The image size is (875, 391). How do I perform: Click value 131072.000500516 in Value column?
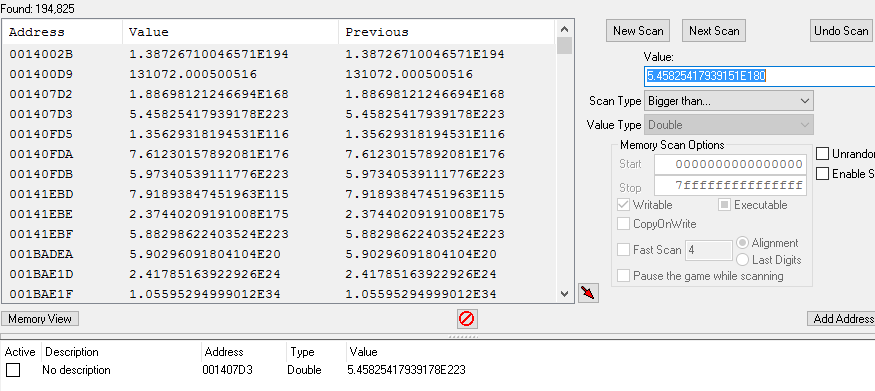193,74
